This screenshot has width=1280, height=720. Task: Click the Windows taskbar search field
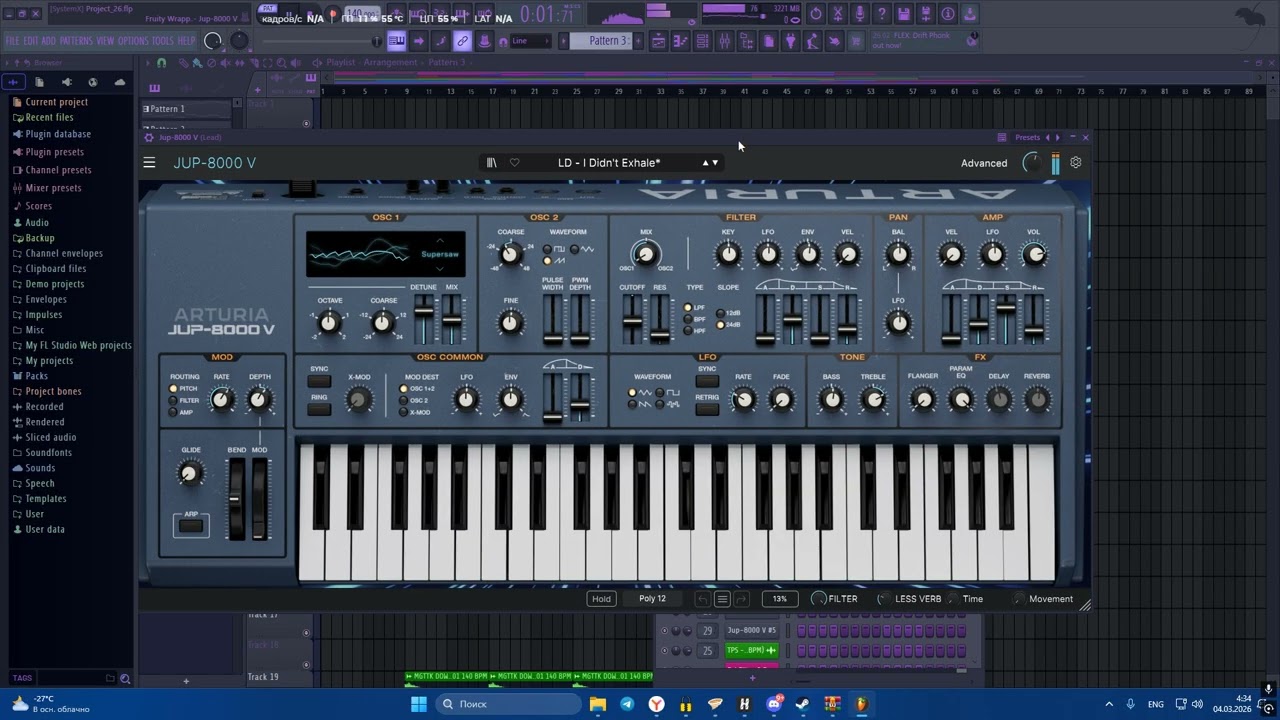(x=510, y=704)
